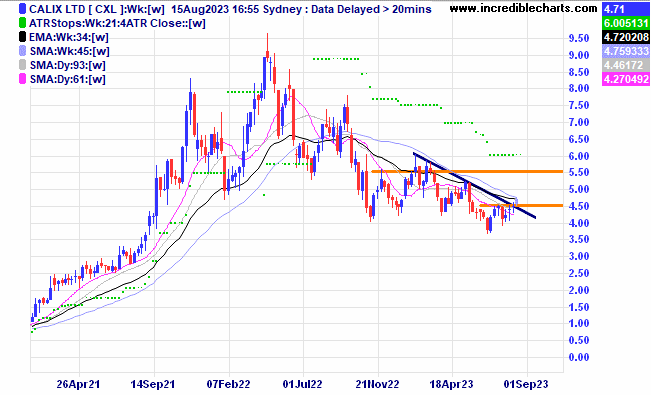
Task: Click the 21Nov22 date axis label
Action: coord(377,384)
